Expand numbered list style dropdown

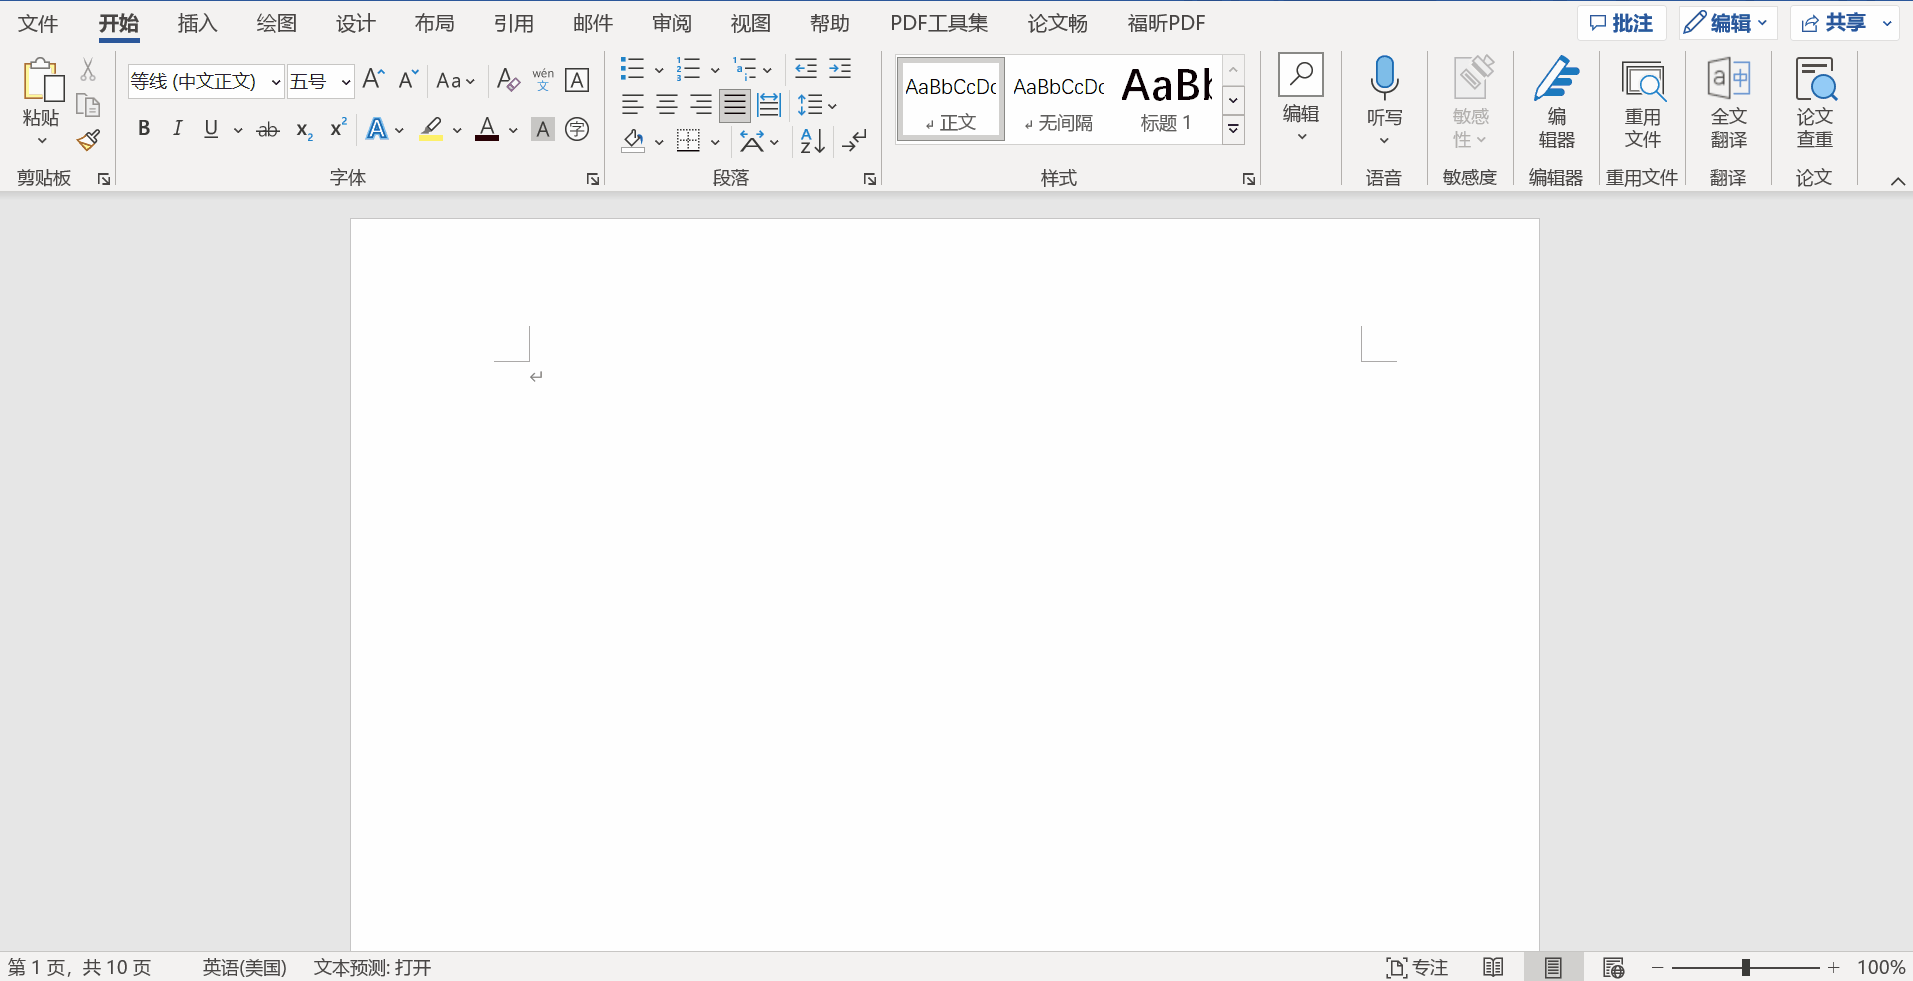coord(715,69)
